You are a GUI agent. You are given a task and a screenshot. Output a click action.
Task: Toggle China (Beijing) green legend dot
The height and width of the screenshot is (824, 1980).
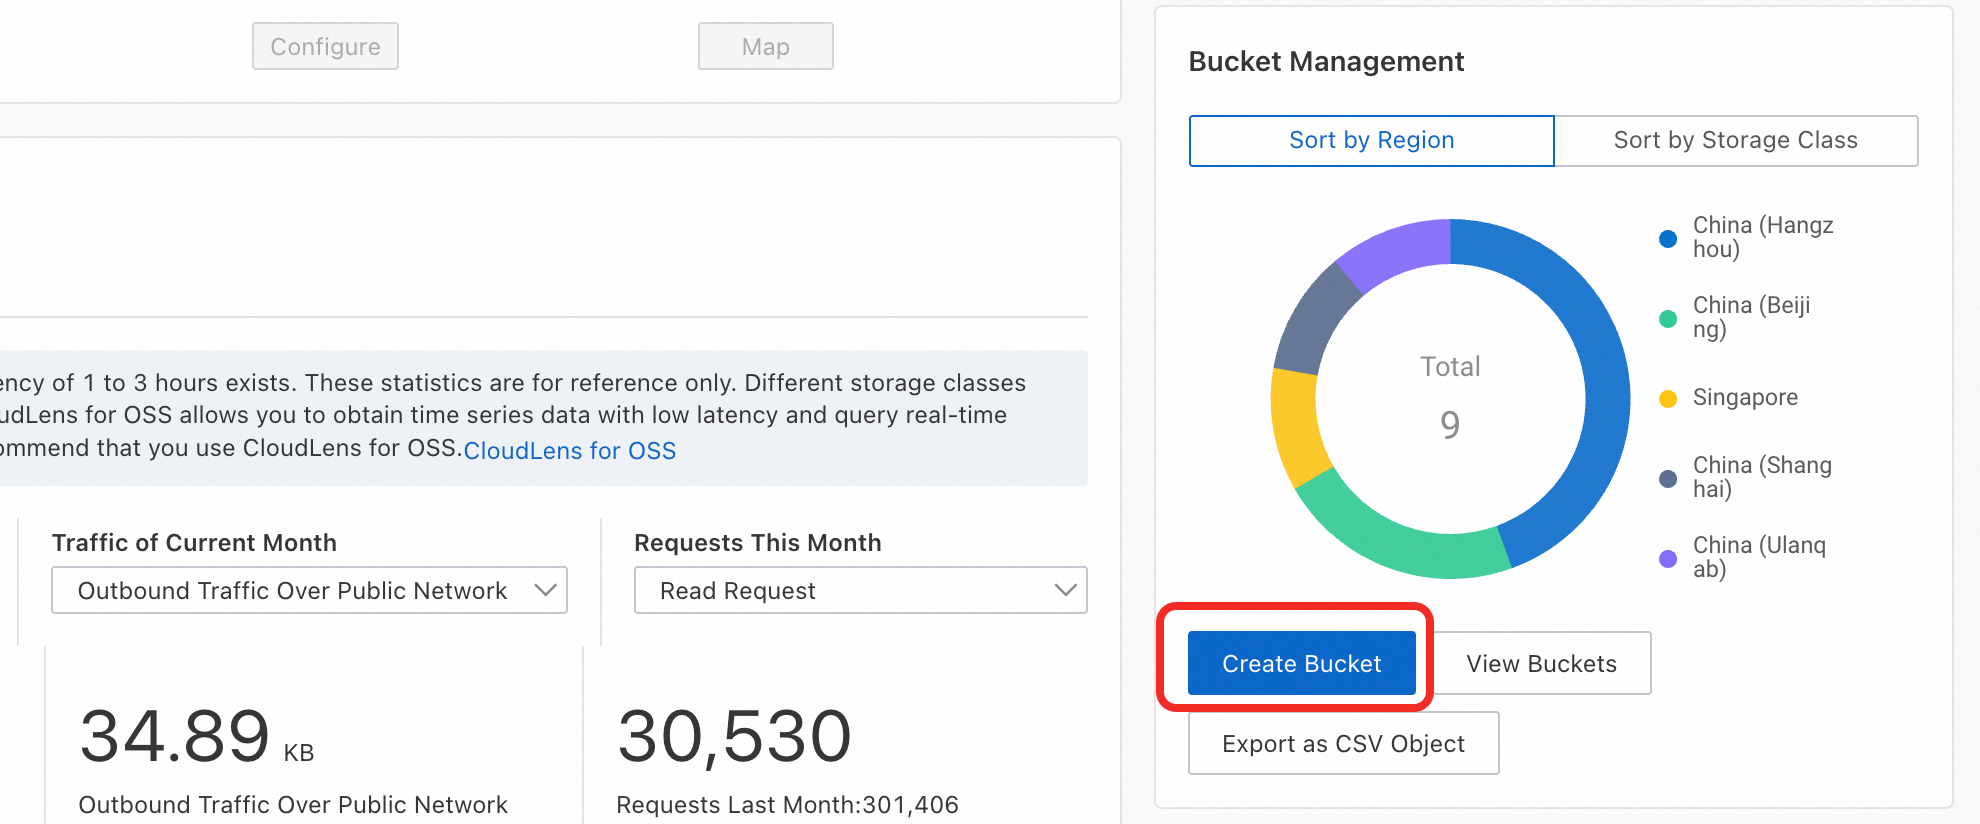coord(1668,319)
